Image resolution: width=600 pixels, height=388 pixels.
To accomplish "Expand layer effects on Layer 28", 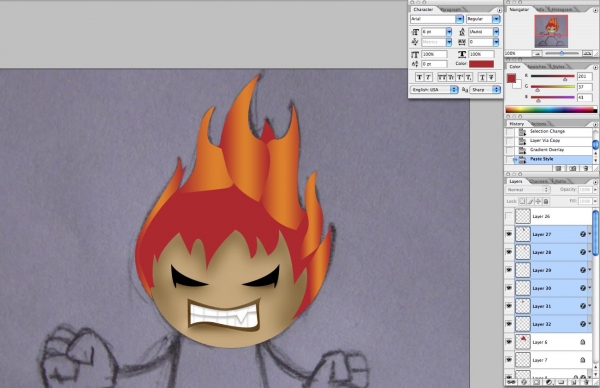I will tap(590, 252).
